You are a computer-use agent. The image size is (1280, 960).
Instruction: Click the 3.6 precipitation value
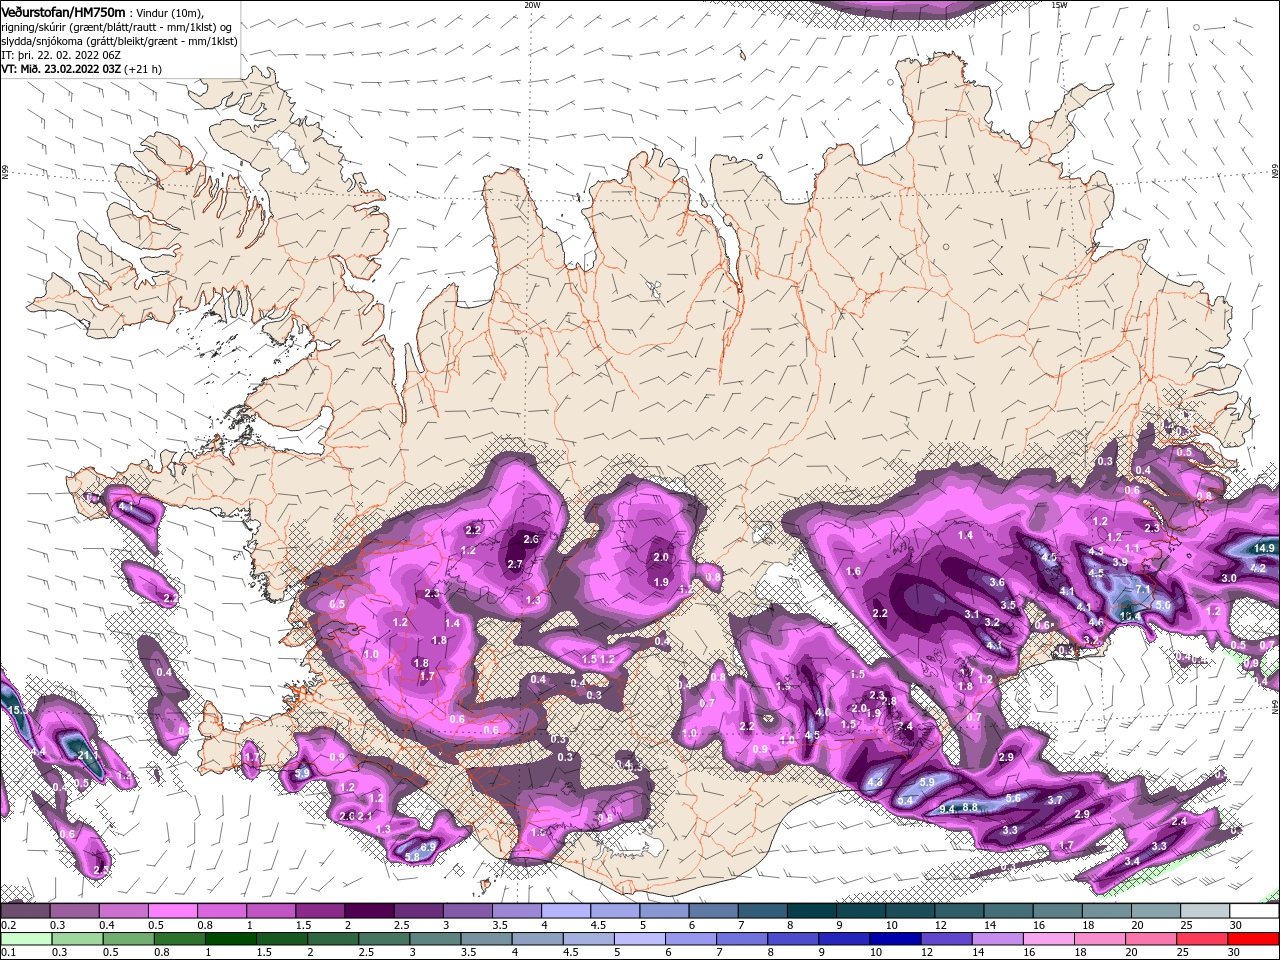997,582
